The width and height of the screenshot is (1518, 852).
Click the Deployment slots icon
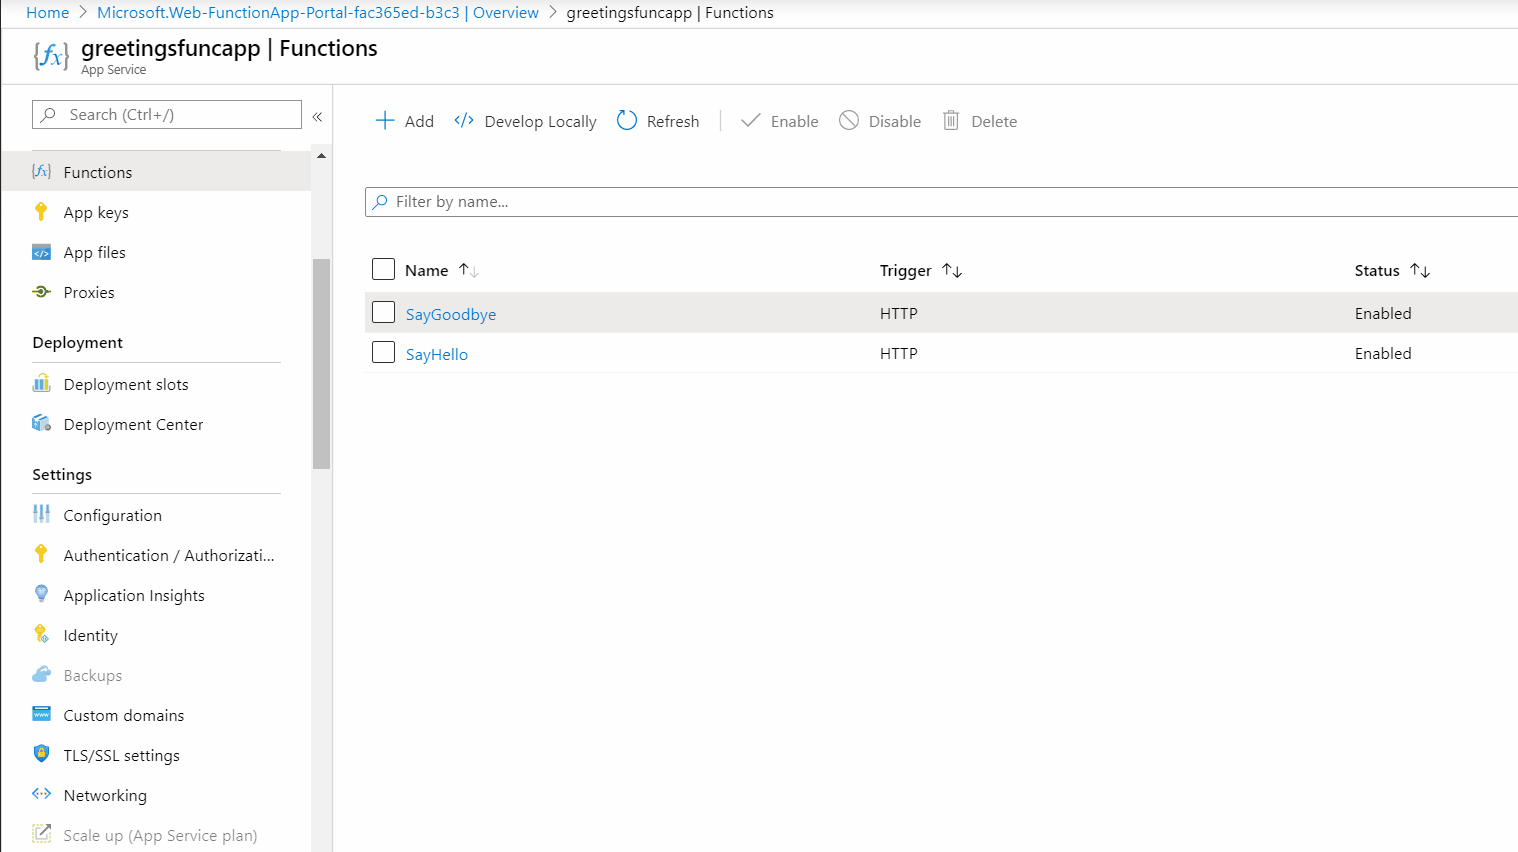[41, 383]
